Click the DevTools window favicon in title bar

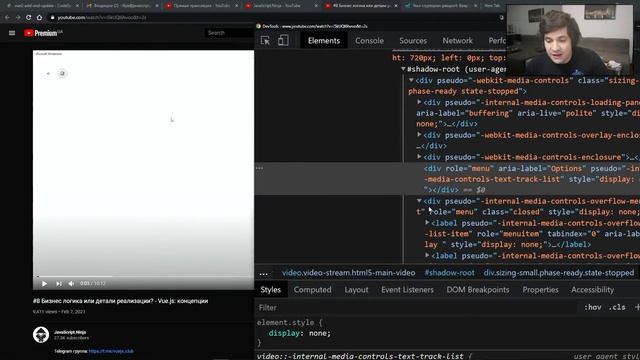258,26
